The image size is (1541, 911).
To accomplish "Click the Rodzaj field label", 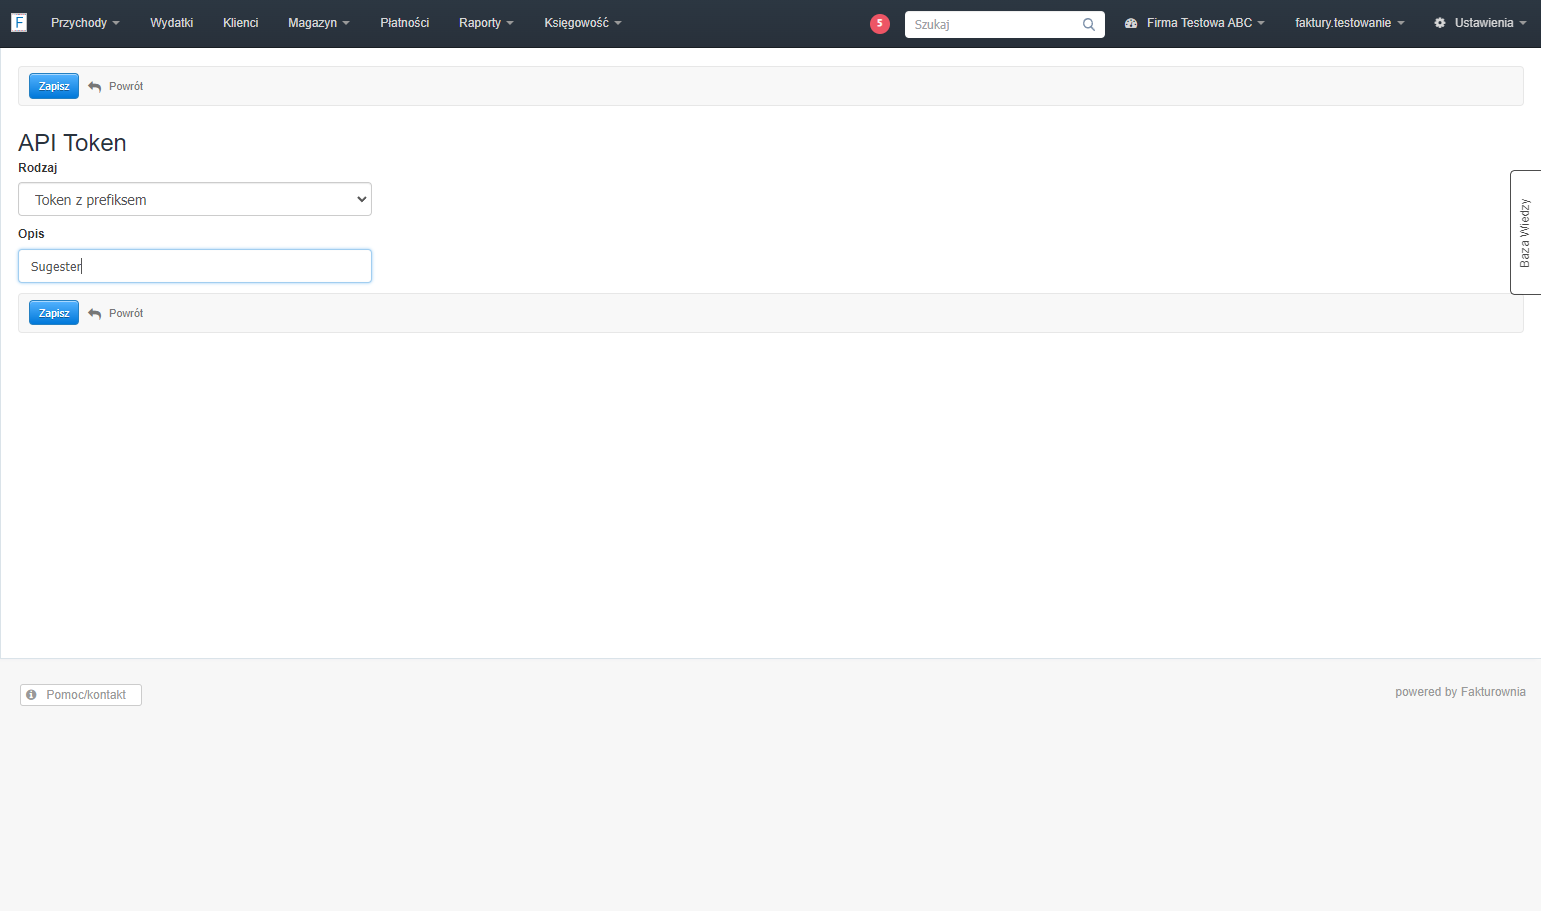I will pos(38,168).
